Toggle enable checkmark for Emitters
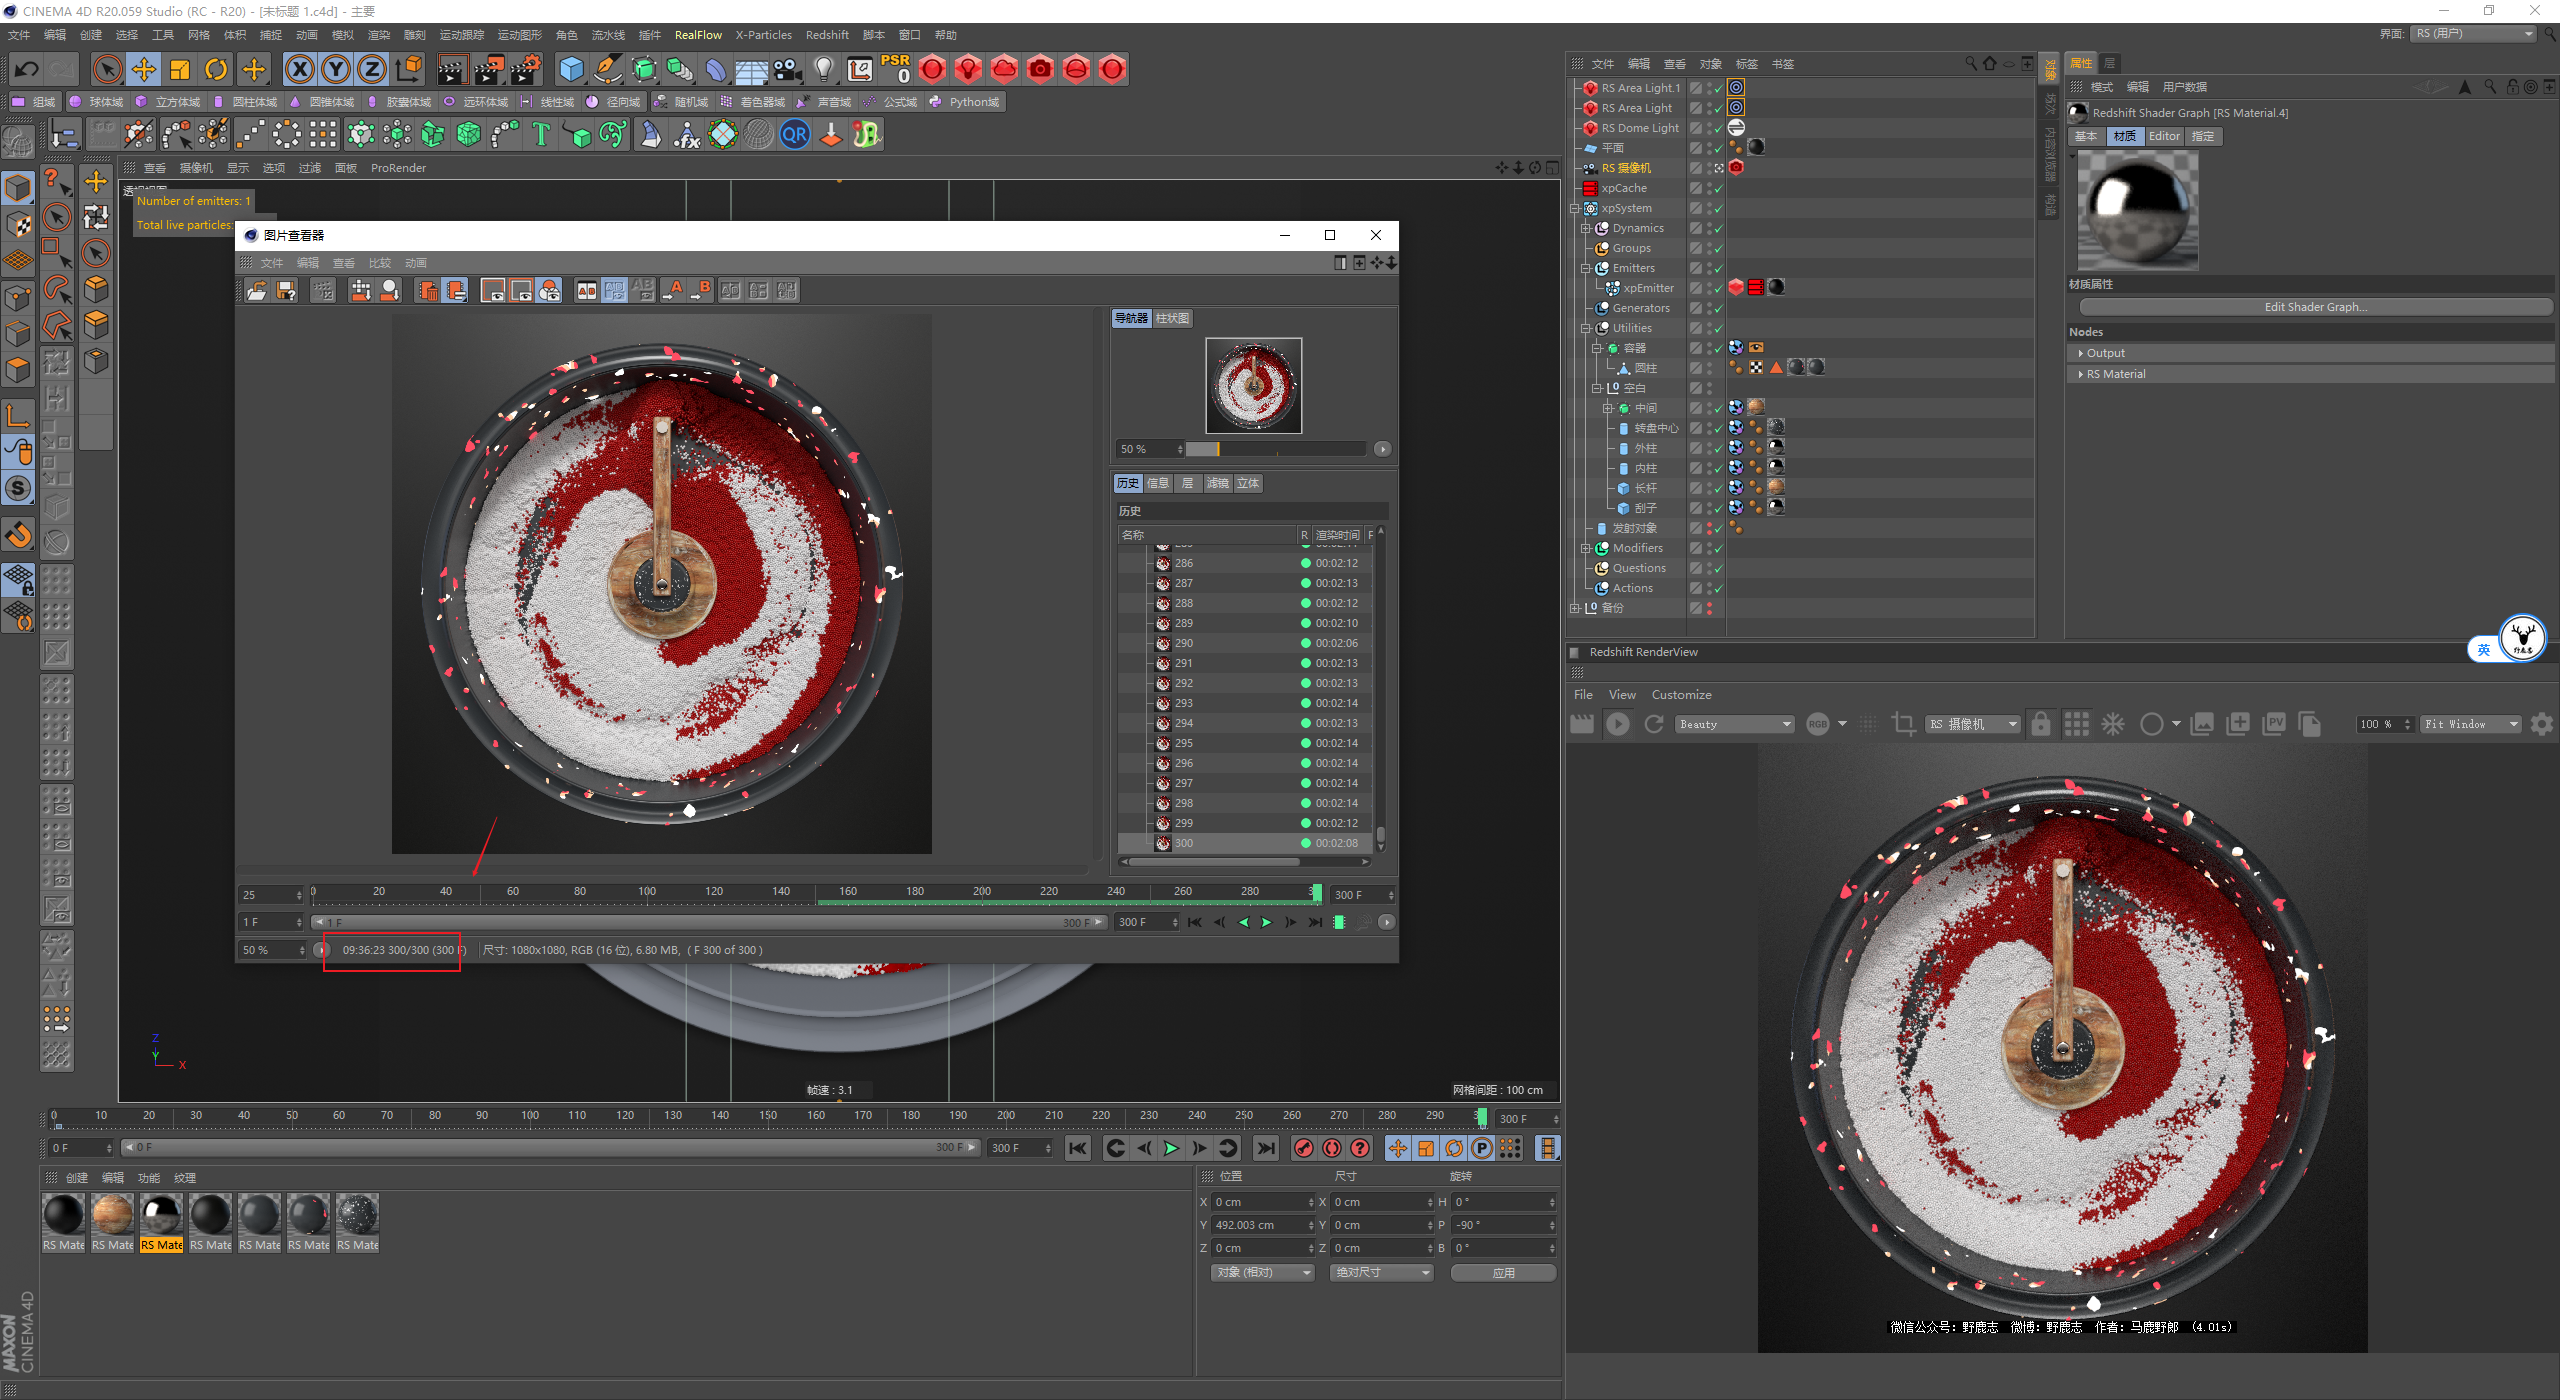The height and width of the screenshot is (1400, 2560). (x=1719, y=268)
